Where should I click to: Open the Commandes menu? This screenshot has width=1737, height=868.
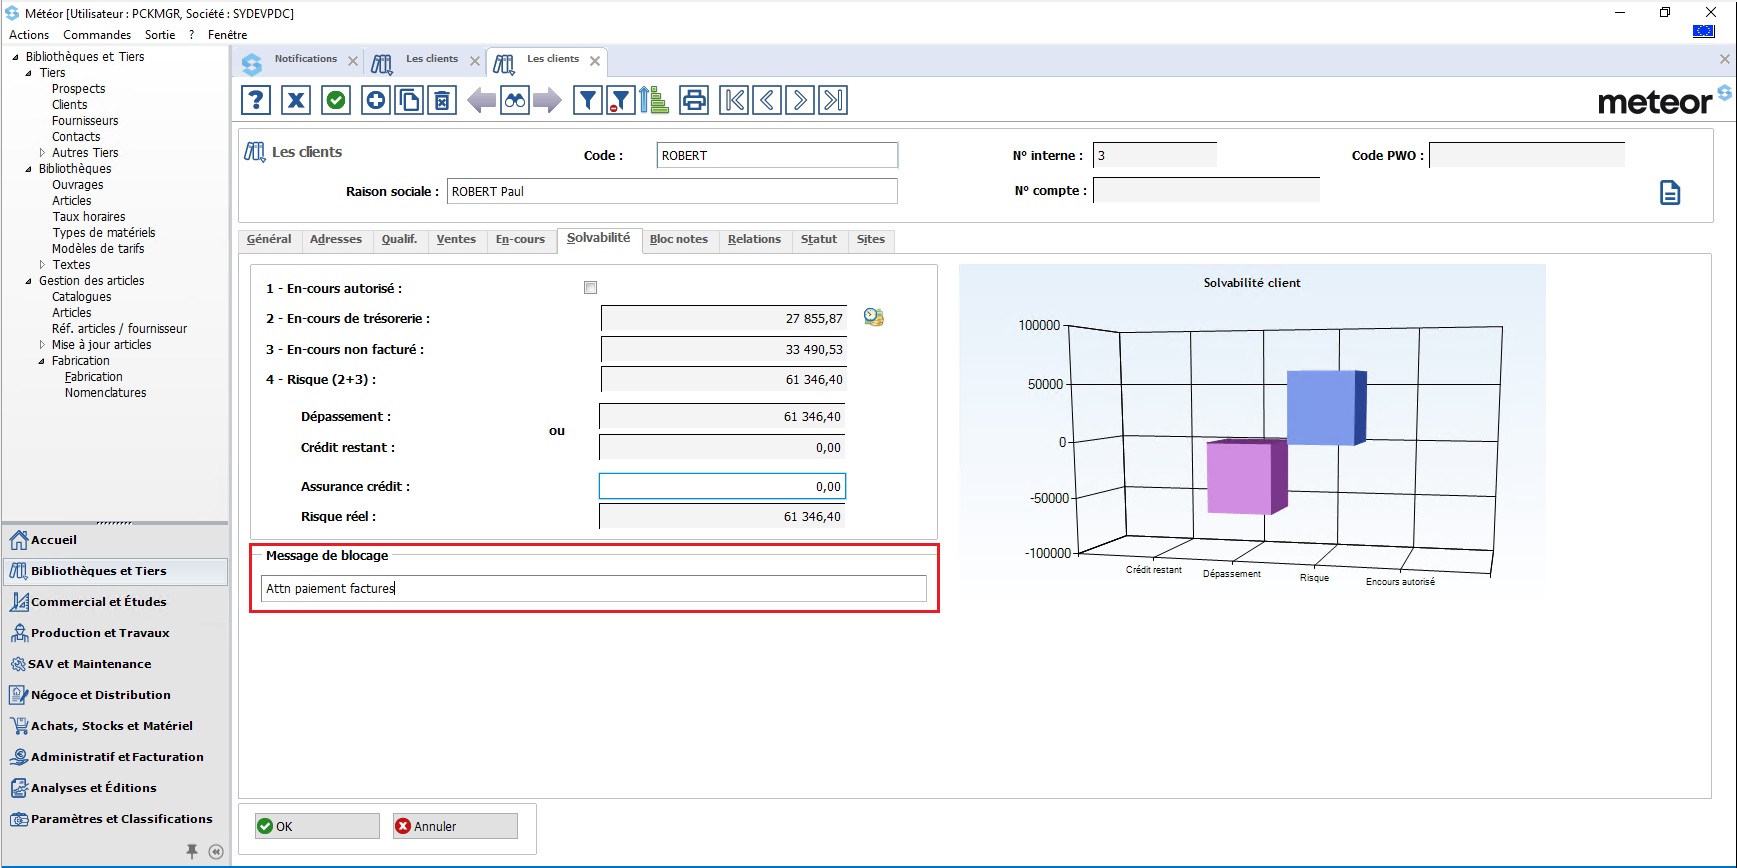97,35
